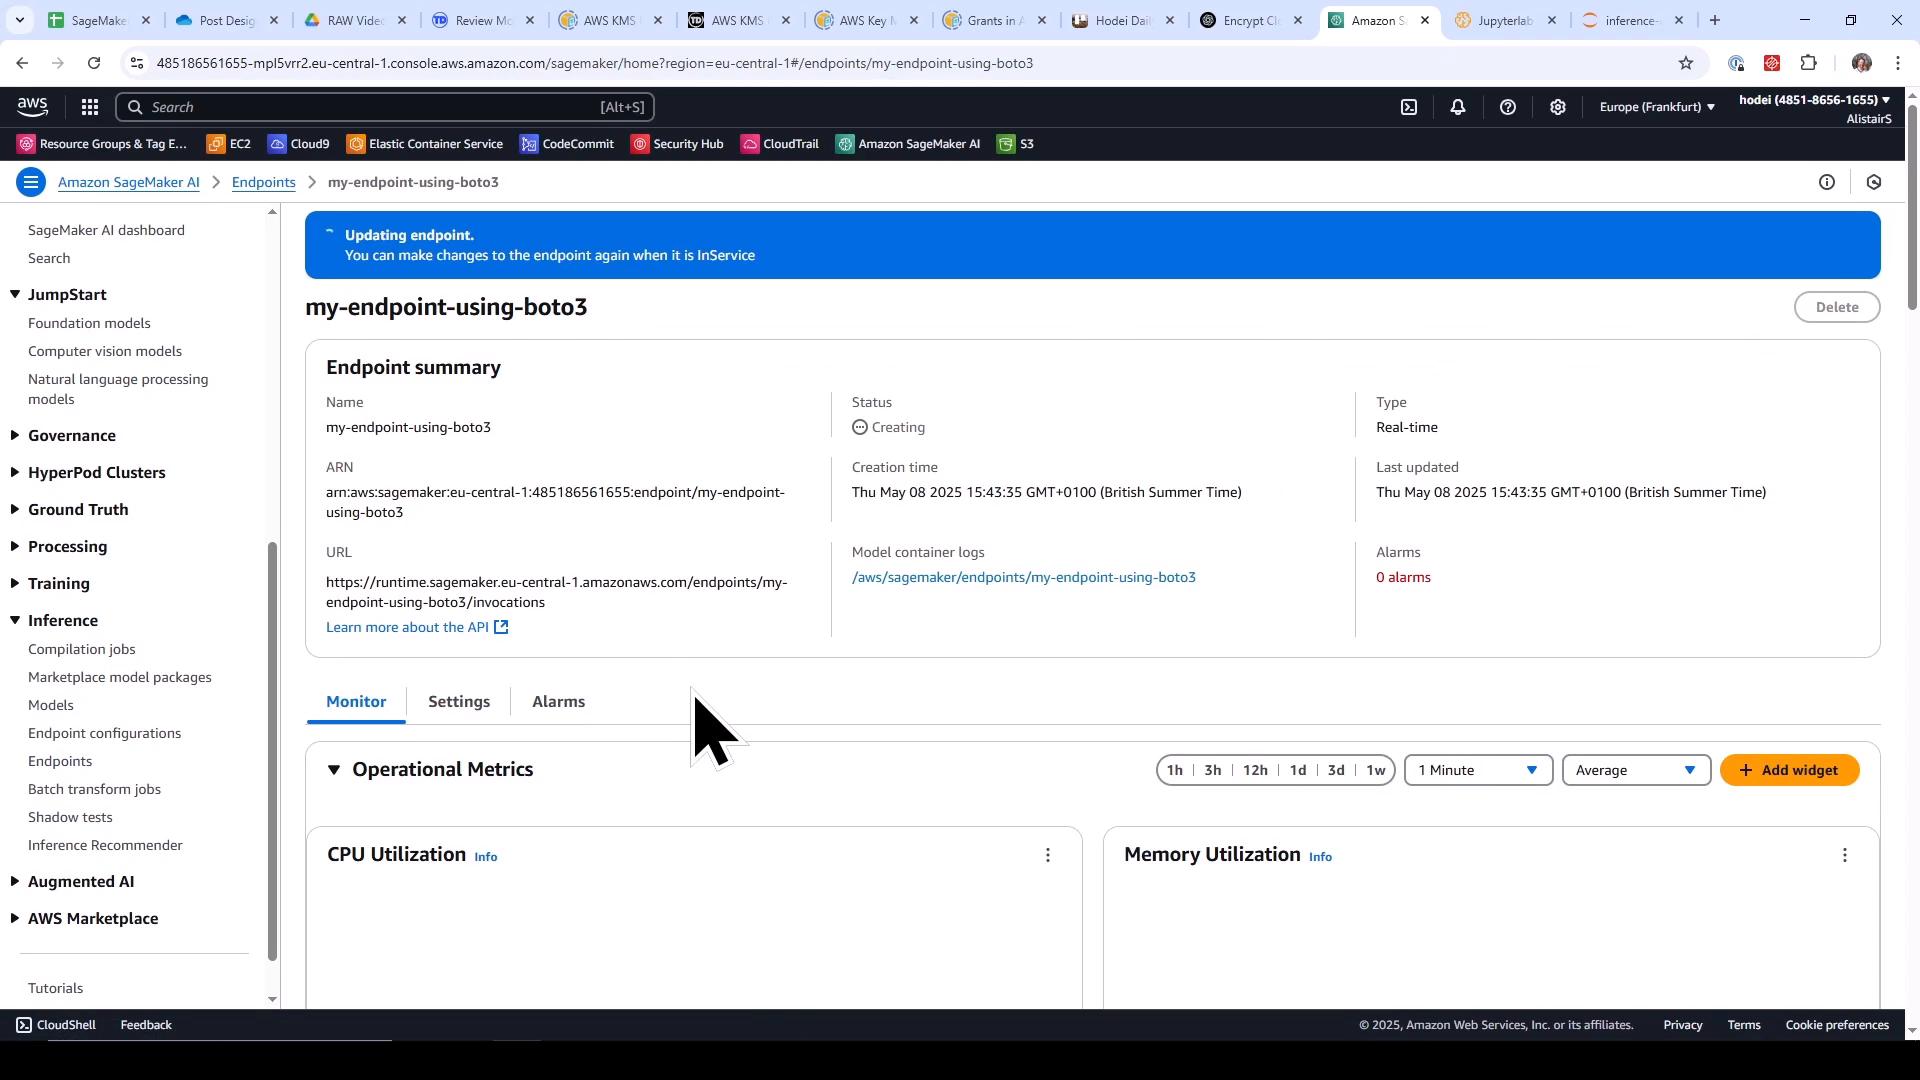Open Security Hub favorites shortcut

pos(678,144)
